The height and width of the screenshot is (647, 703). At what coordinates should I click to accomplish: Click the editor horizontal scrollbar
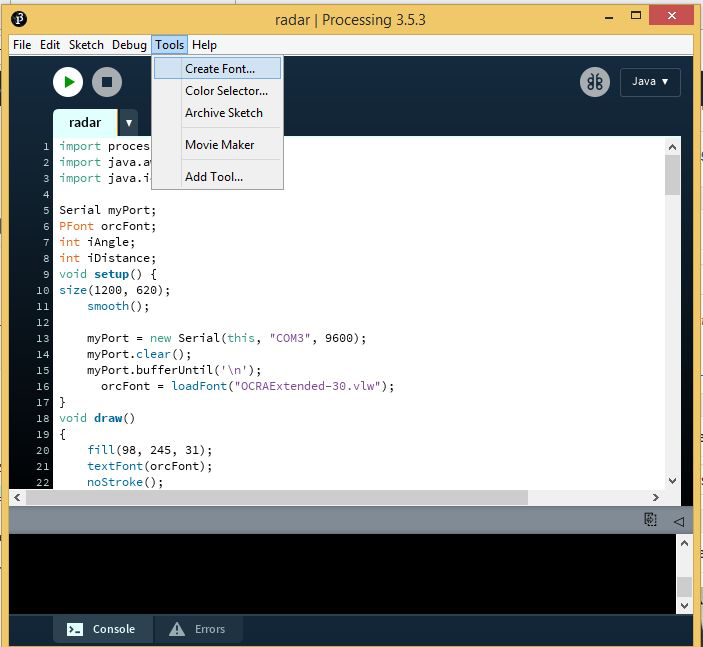(x=270, y=497)
